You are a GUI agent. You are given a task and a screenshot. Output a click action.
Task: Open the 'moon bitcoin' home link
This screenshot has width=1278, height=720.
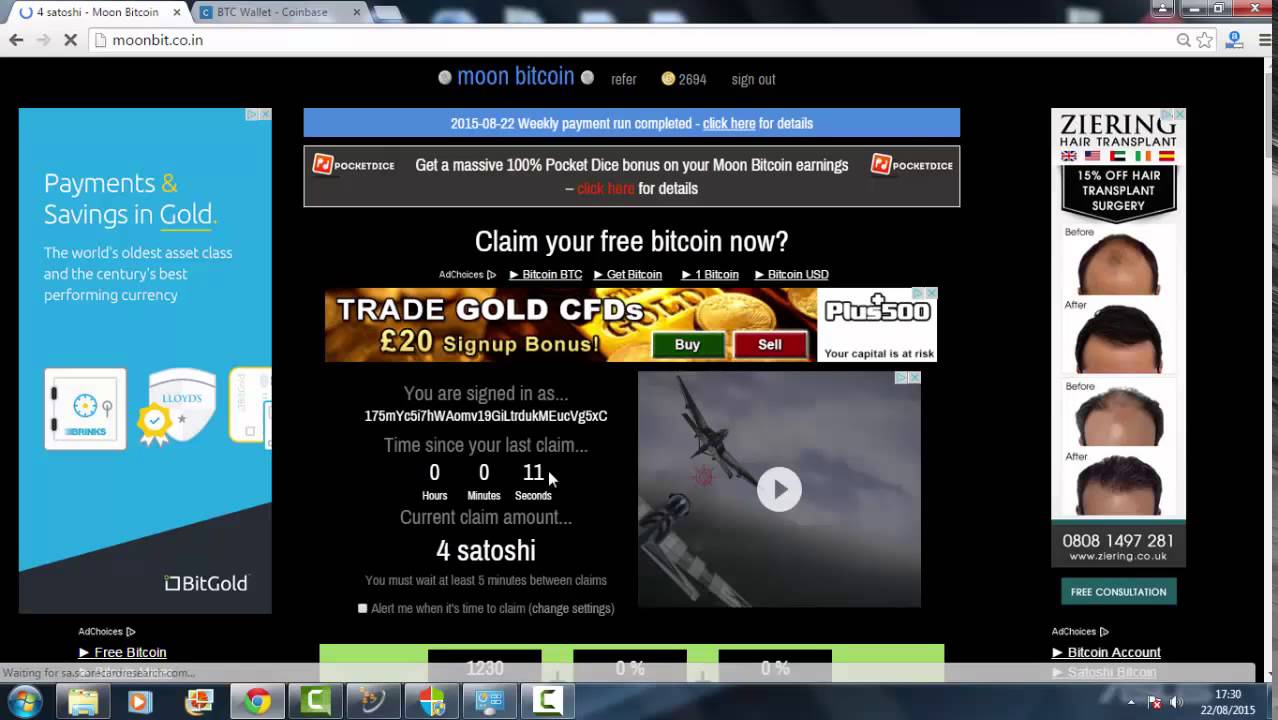(516, 77)
